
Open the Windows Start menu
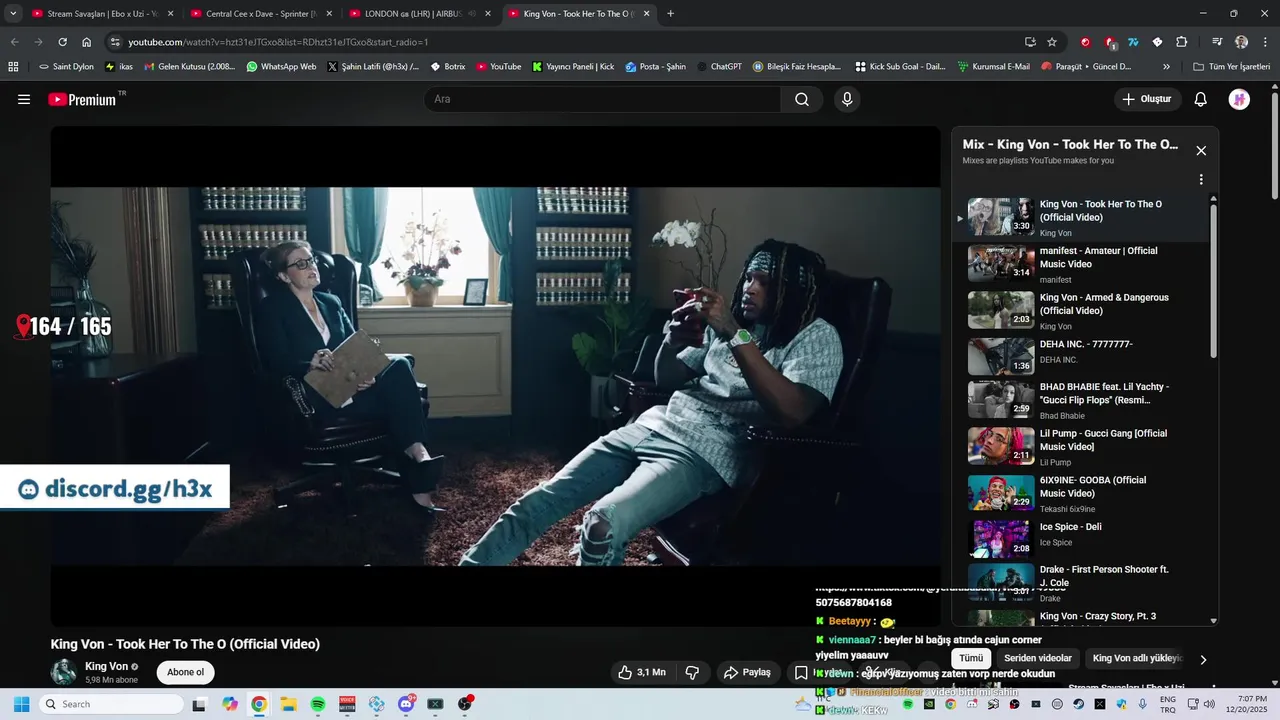tap(21, 704)
